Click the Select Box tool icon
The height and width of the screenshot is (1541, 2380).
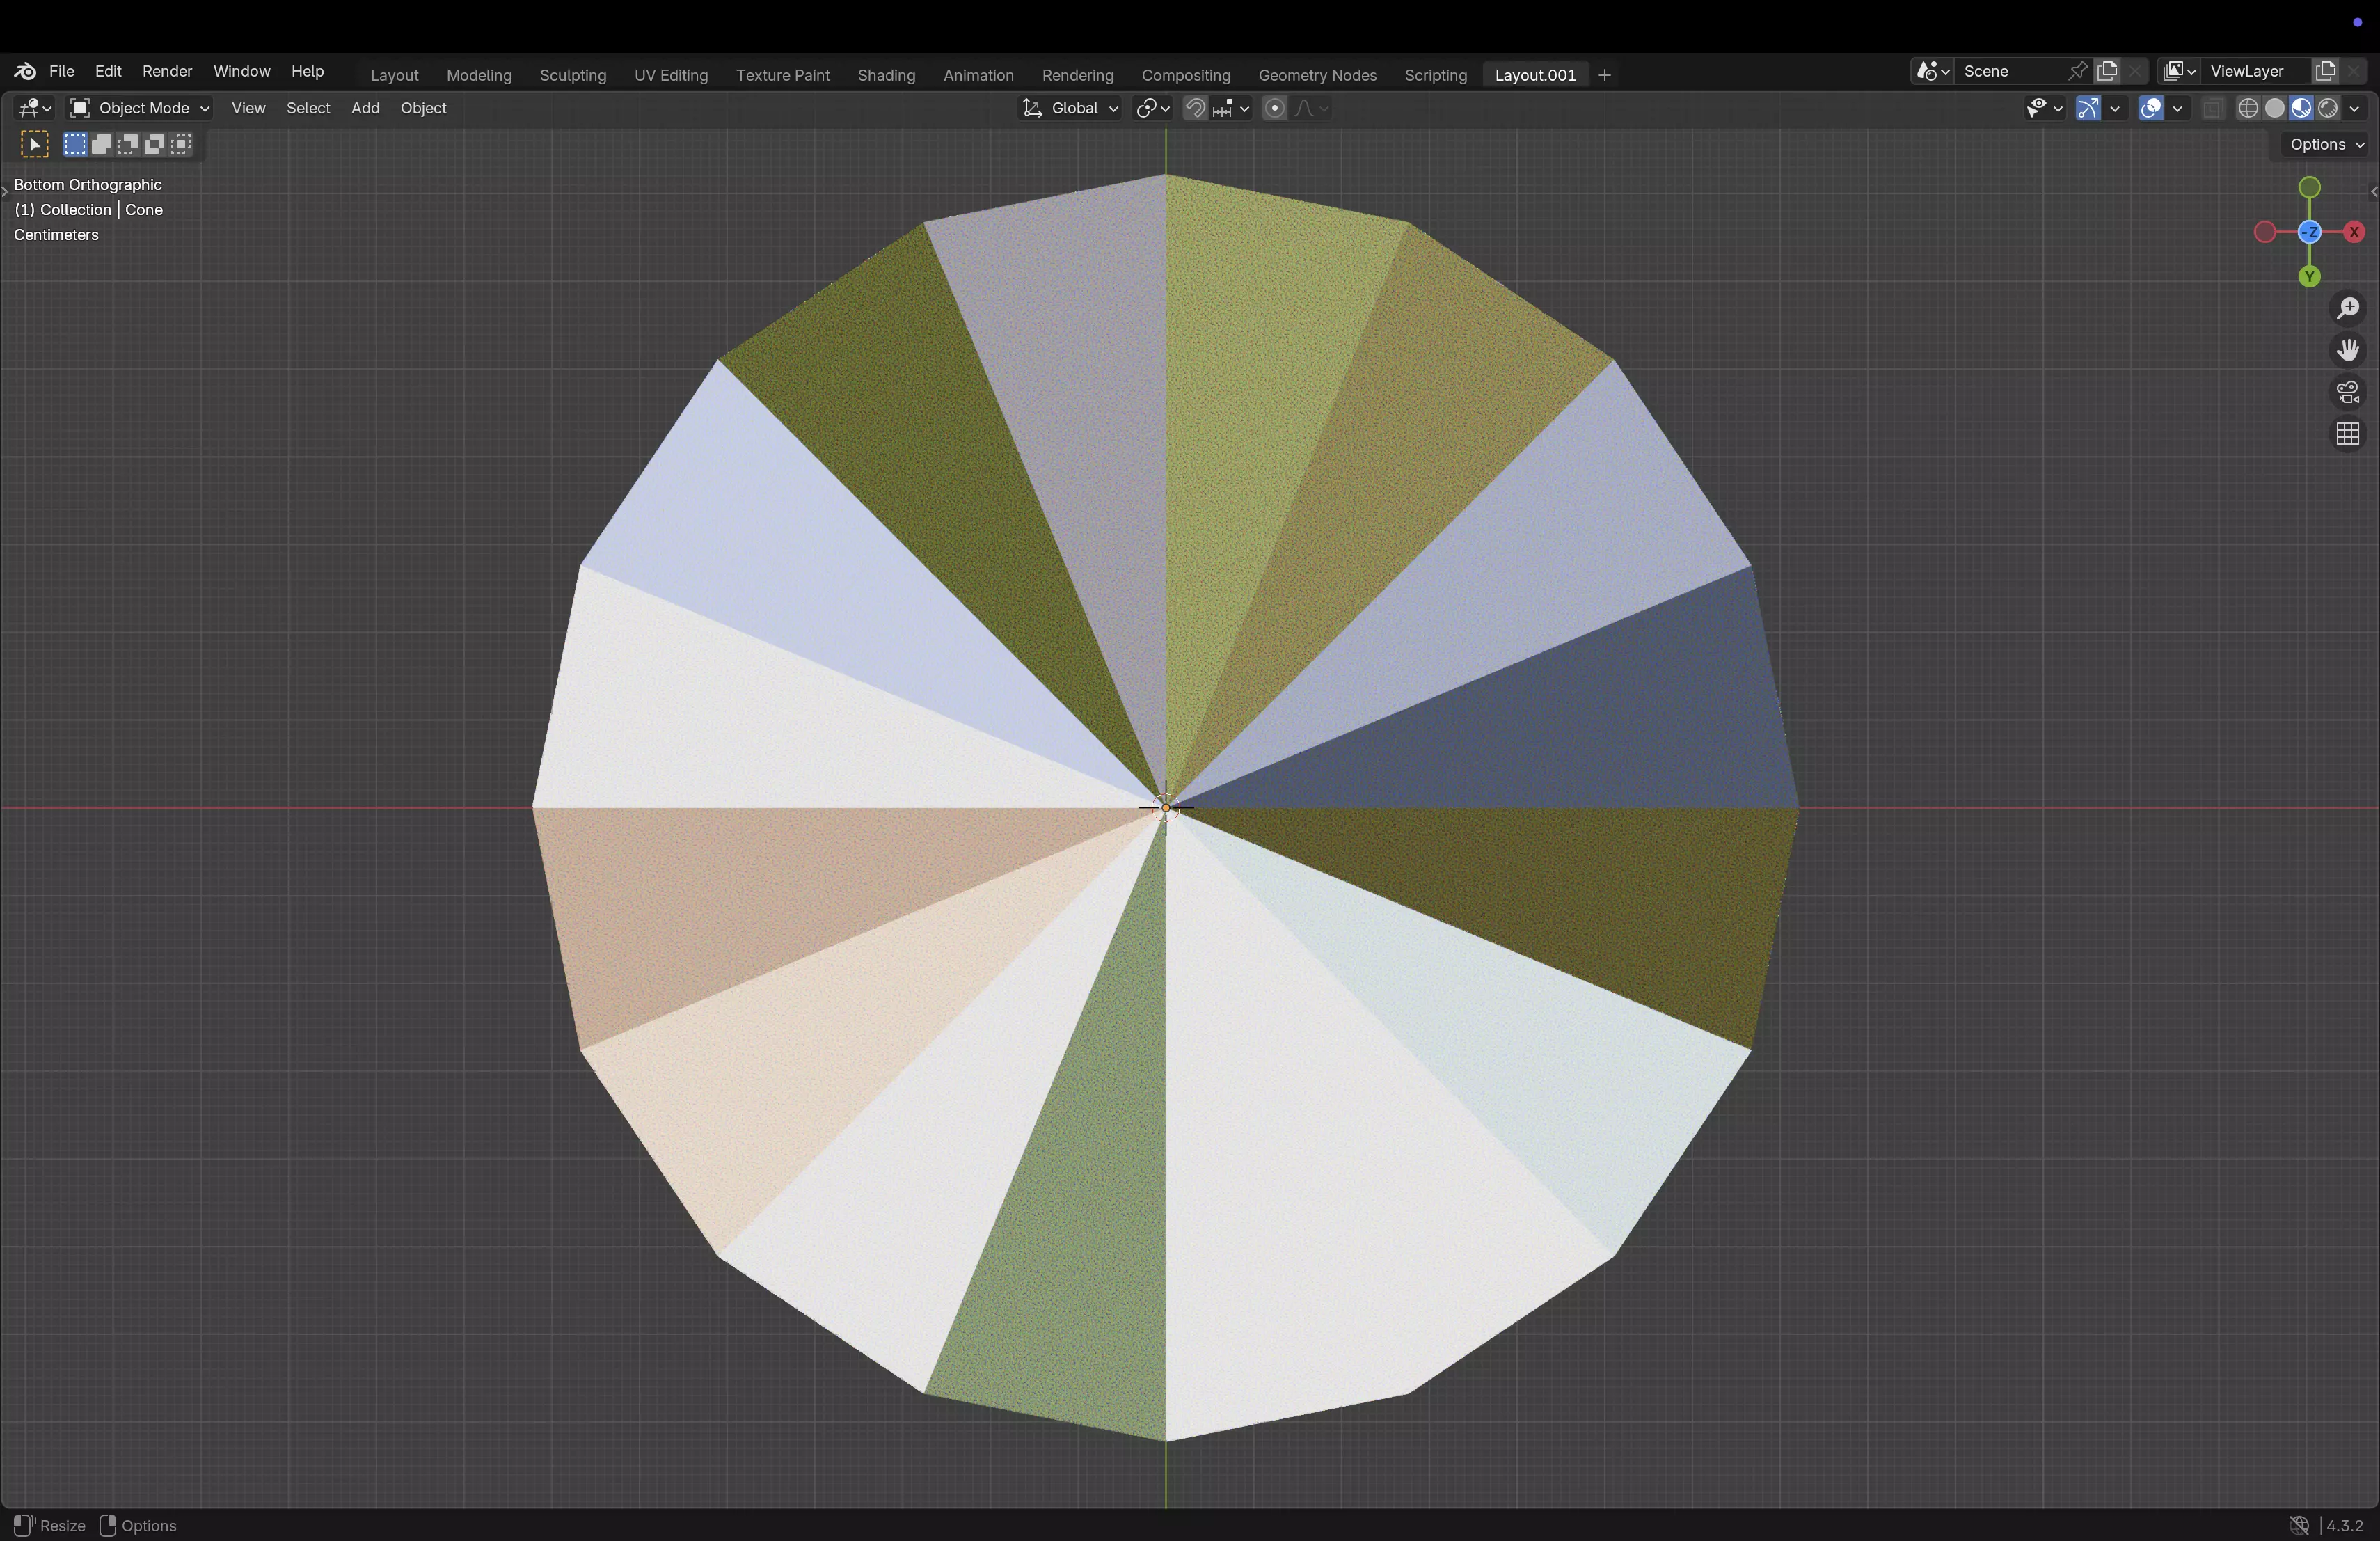pyautogui.click(x=34, y=144)
